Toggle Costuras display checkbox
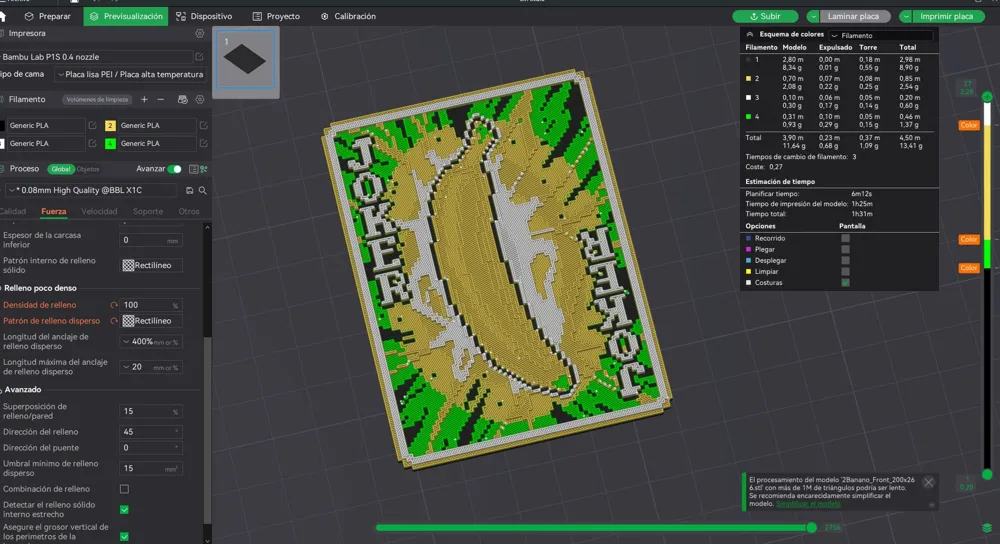The image size is (1000, 544). click(845, 283)
